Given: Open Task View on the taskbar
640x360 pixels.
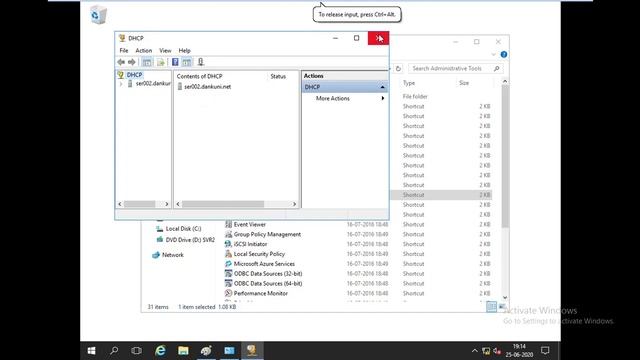Looking at the screenshot, I should tap(136, 351).
